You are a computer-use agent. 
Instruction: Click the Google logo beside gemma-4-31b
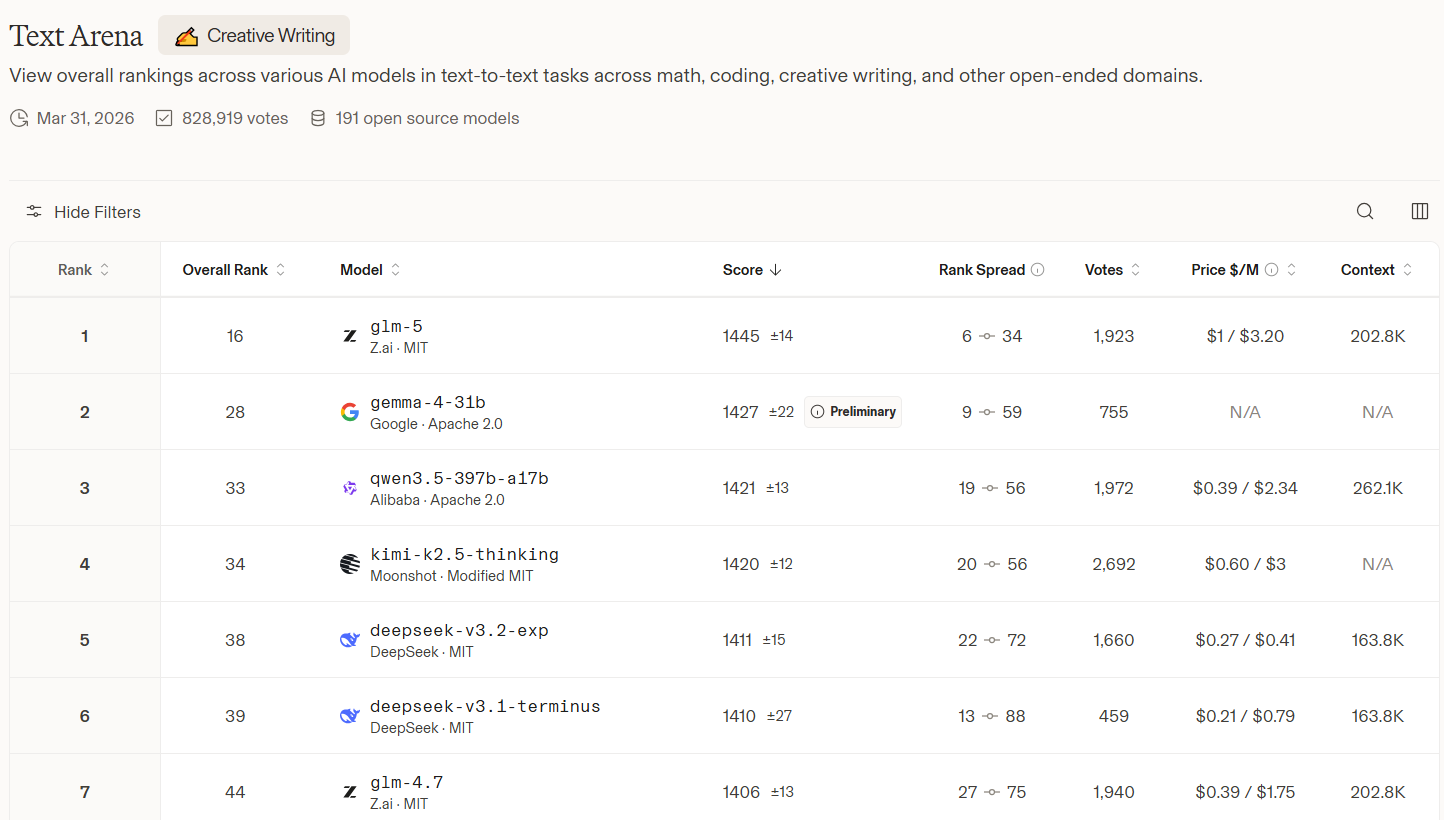[350, 412]
